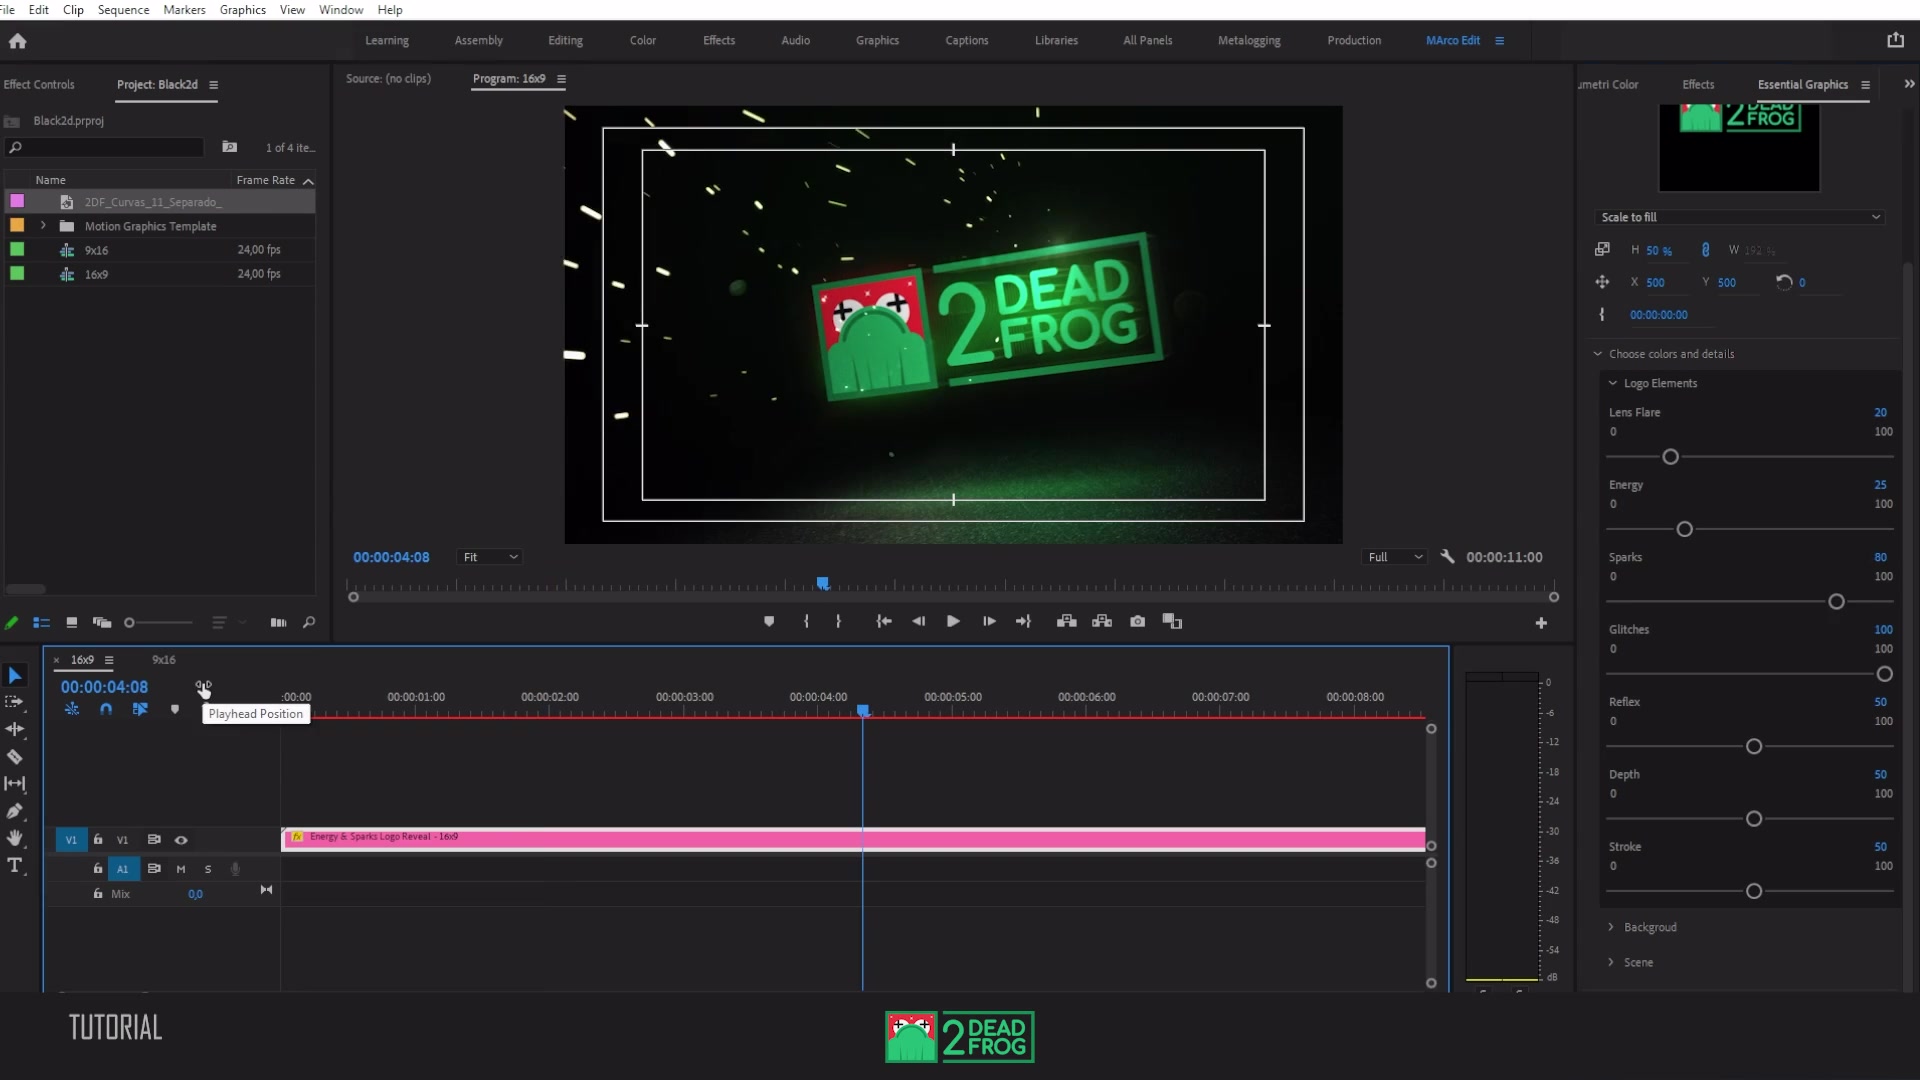1920x1080 pixels.
Task: Show overflow panels chevron
Action: 1909,84
